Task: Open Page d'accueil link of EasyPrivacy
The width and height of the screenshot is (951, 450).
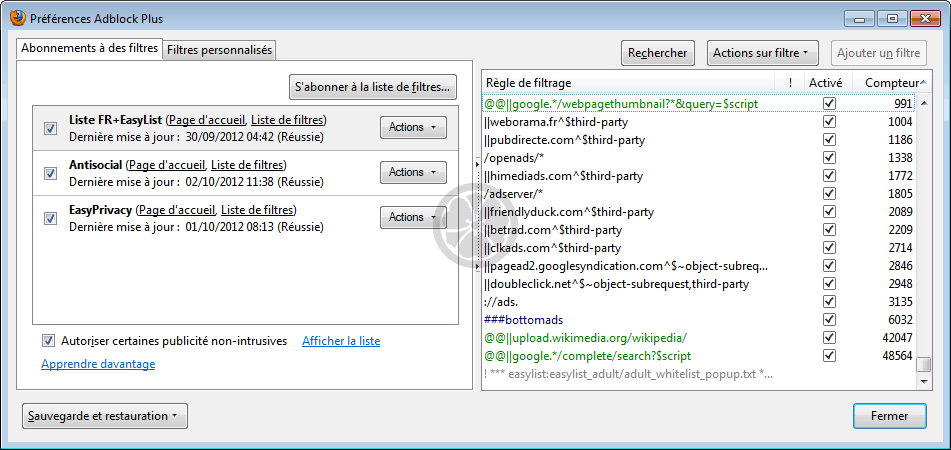Action: point(177,210)
